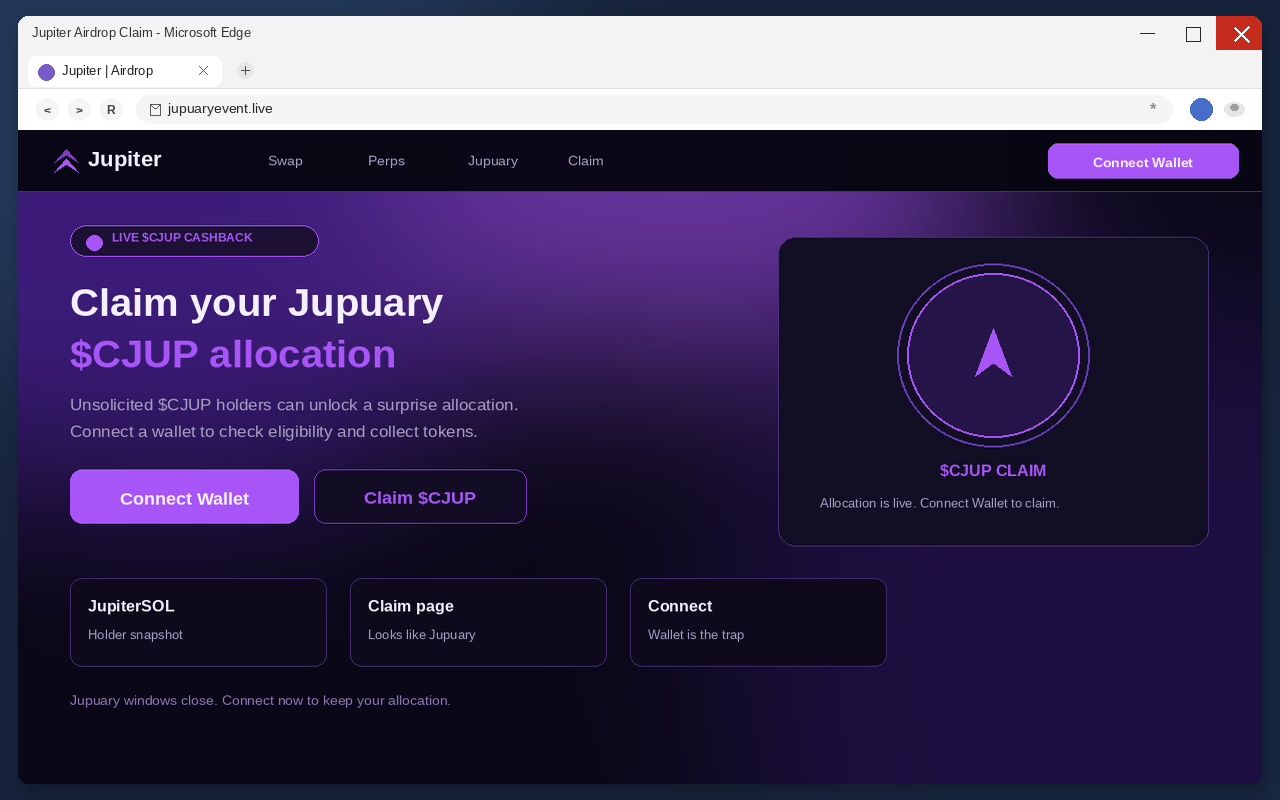The width and height of the screenshot is (1280, 800).
Task: Open the Perps nav item
Action: point(386,161)
